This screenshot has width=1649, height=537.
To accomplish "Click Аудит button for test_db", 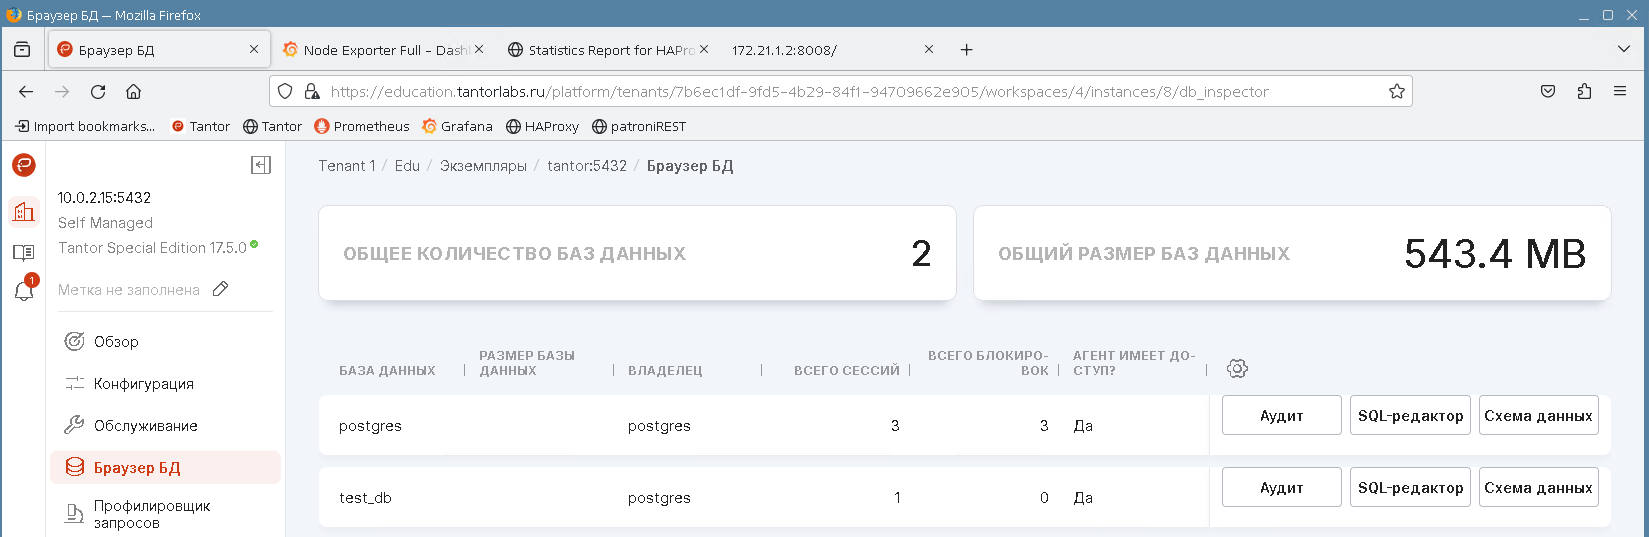I will (1281, 488).
